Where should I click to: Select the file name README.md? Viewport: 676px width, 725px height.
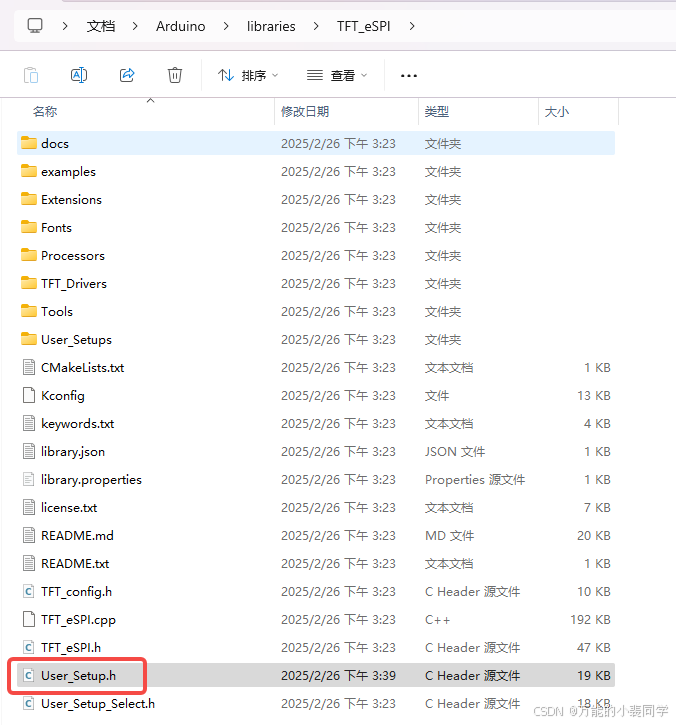pos(77,535)
